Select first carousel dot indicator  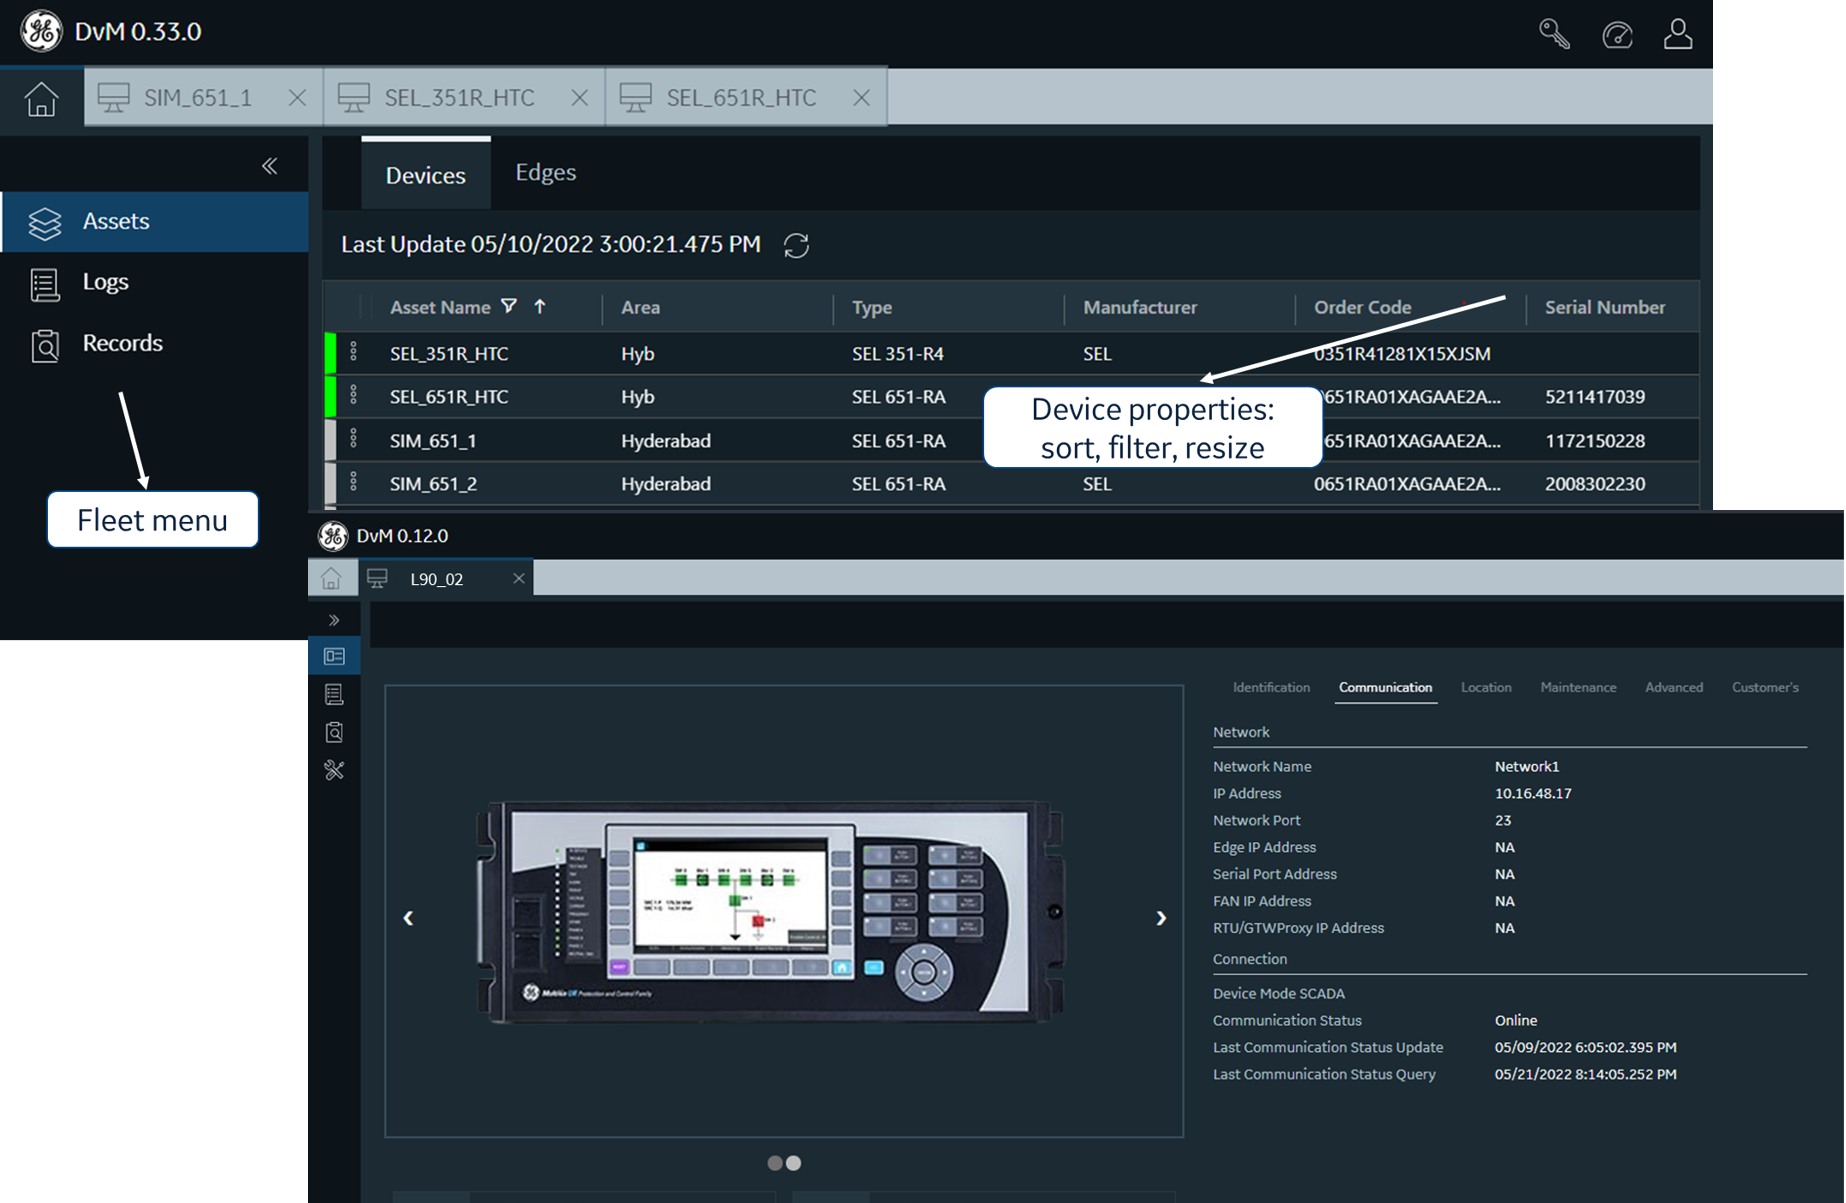(775, 1163)
